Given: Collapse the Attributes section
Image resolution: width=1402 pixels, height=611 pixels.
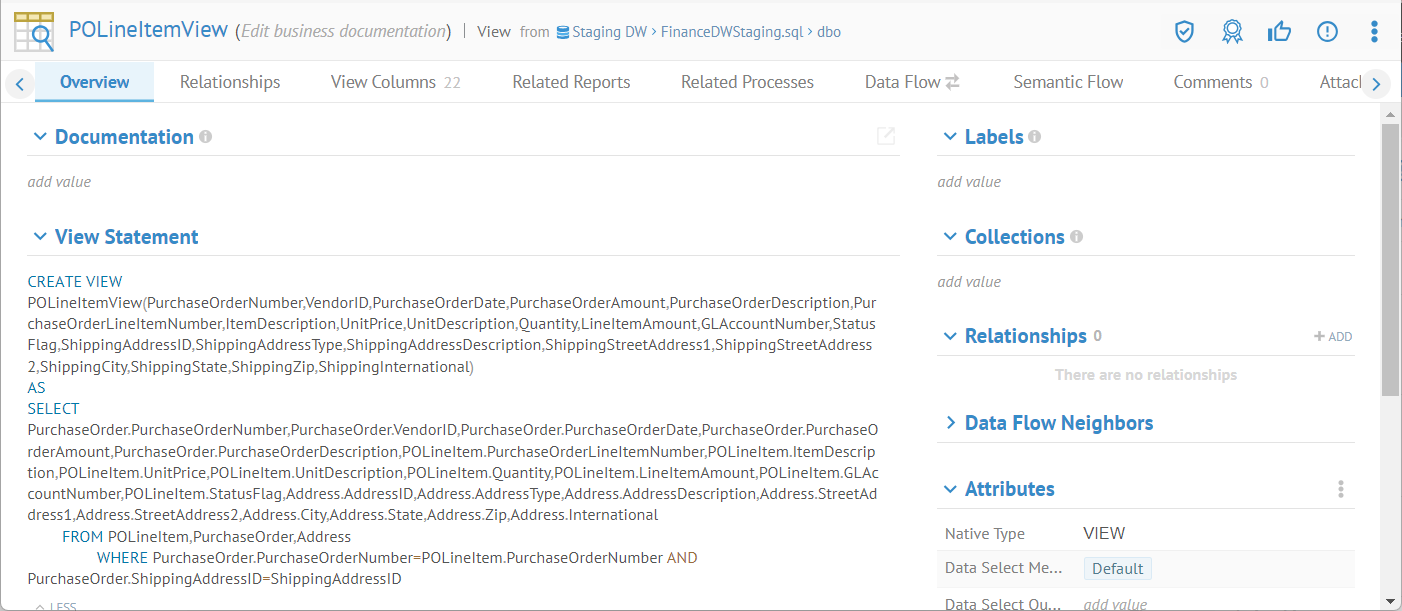Looking at the screenshot, I should pos(950,489).
